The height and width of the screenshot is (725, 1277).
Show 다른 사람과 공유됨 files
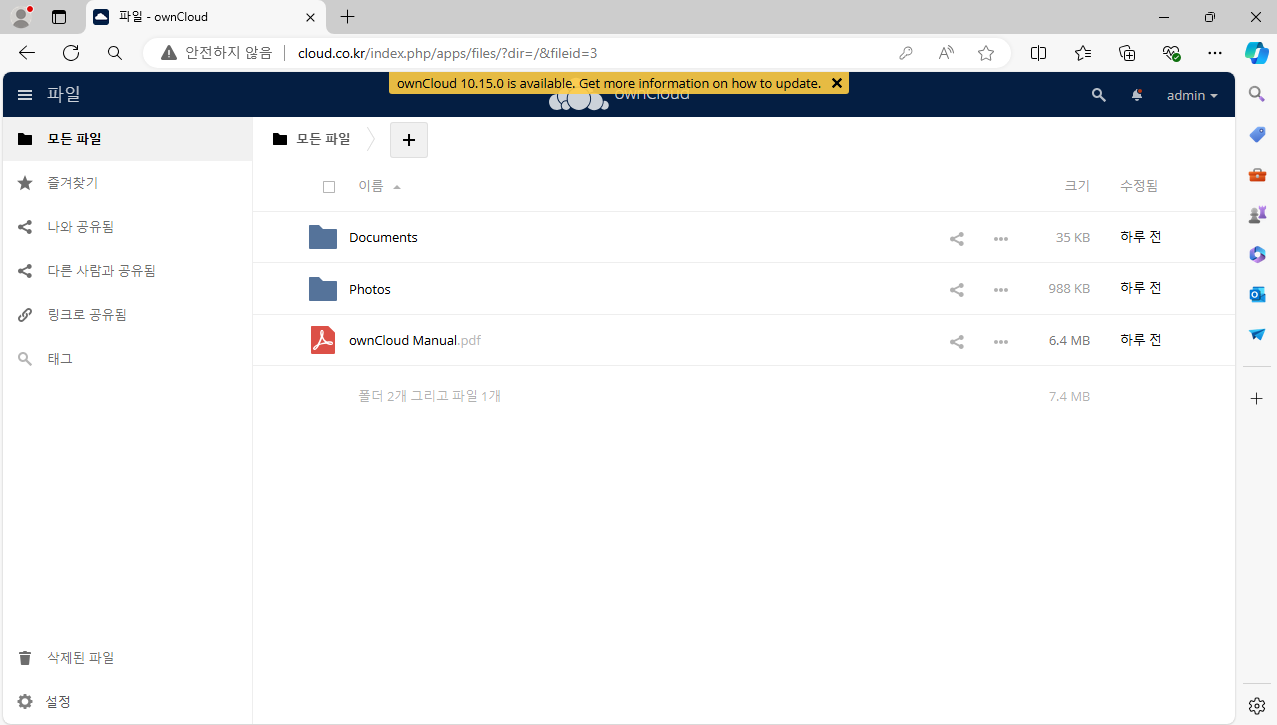[x=127, y=271]
